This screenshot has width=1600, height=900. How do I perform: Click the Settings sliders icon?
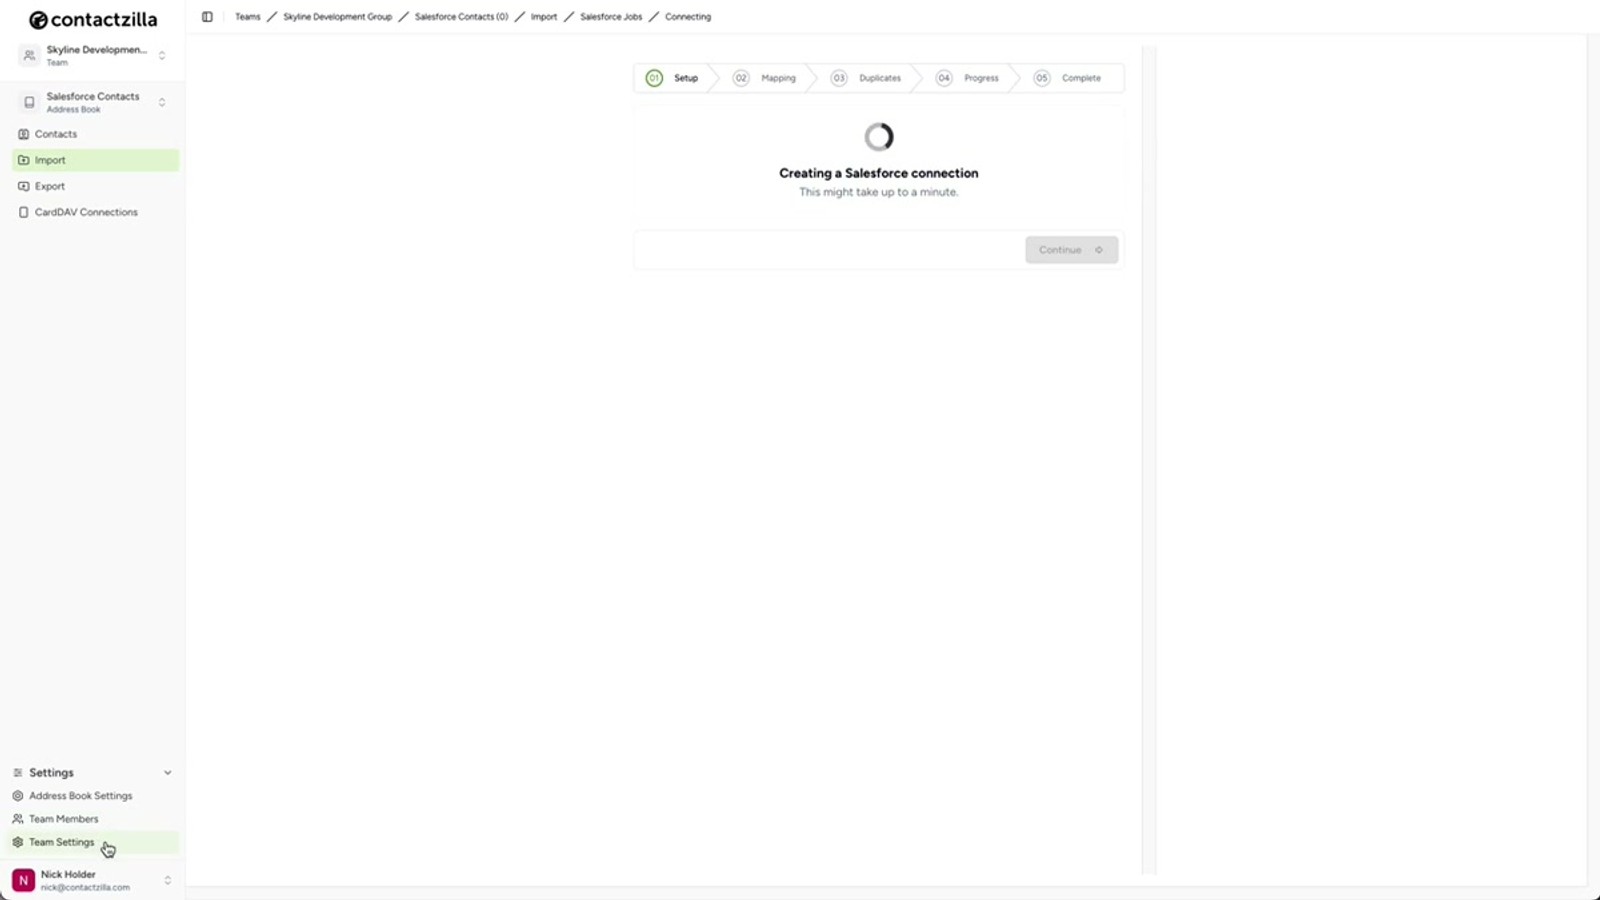[17, 773]
